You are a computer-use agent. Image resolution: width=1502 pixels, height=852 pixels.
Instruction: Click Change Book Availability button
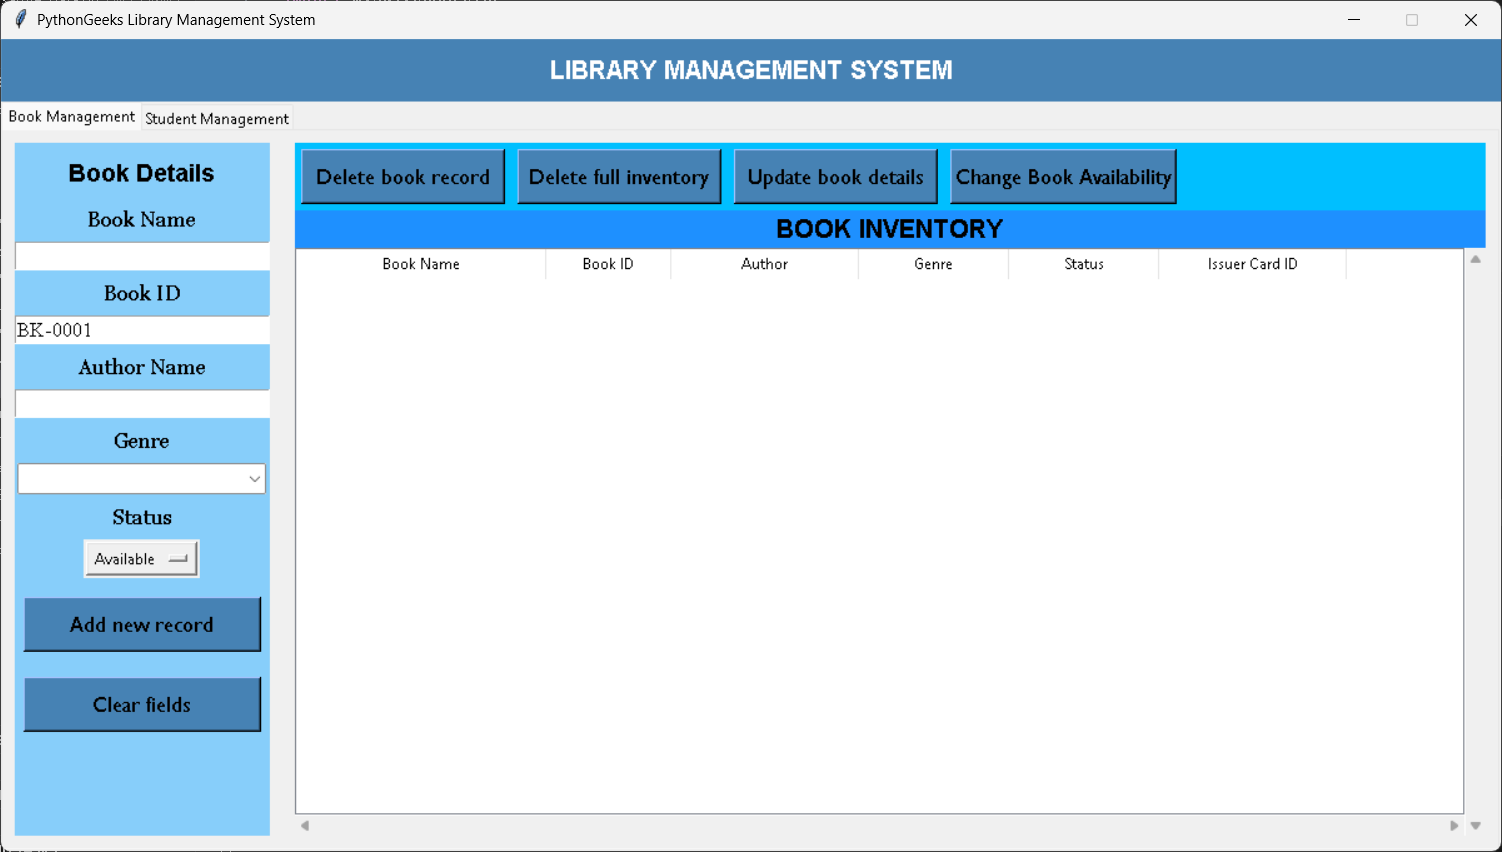1063,177
